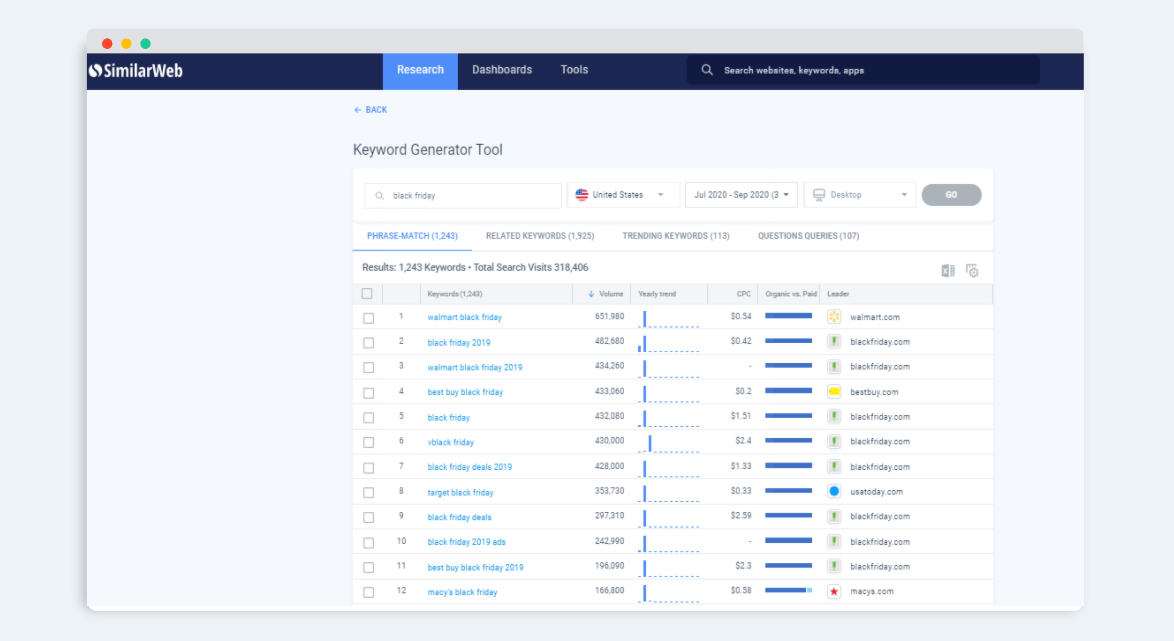This screenshot has width=1174, height=641.
Task: Open the Desktop device dropdown
Action: 859,195
